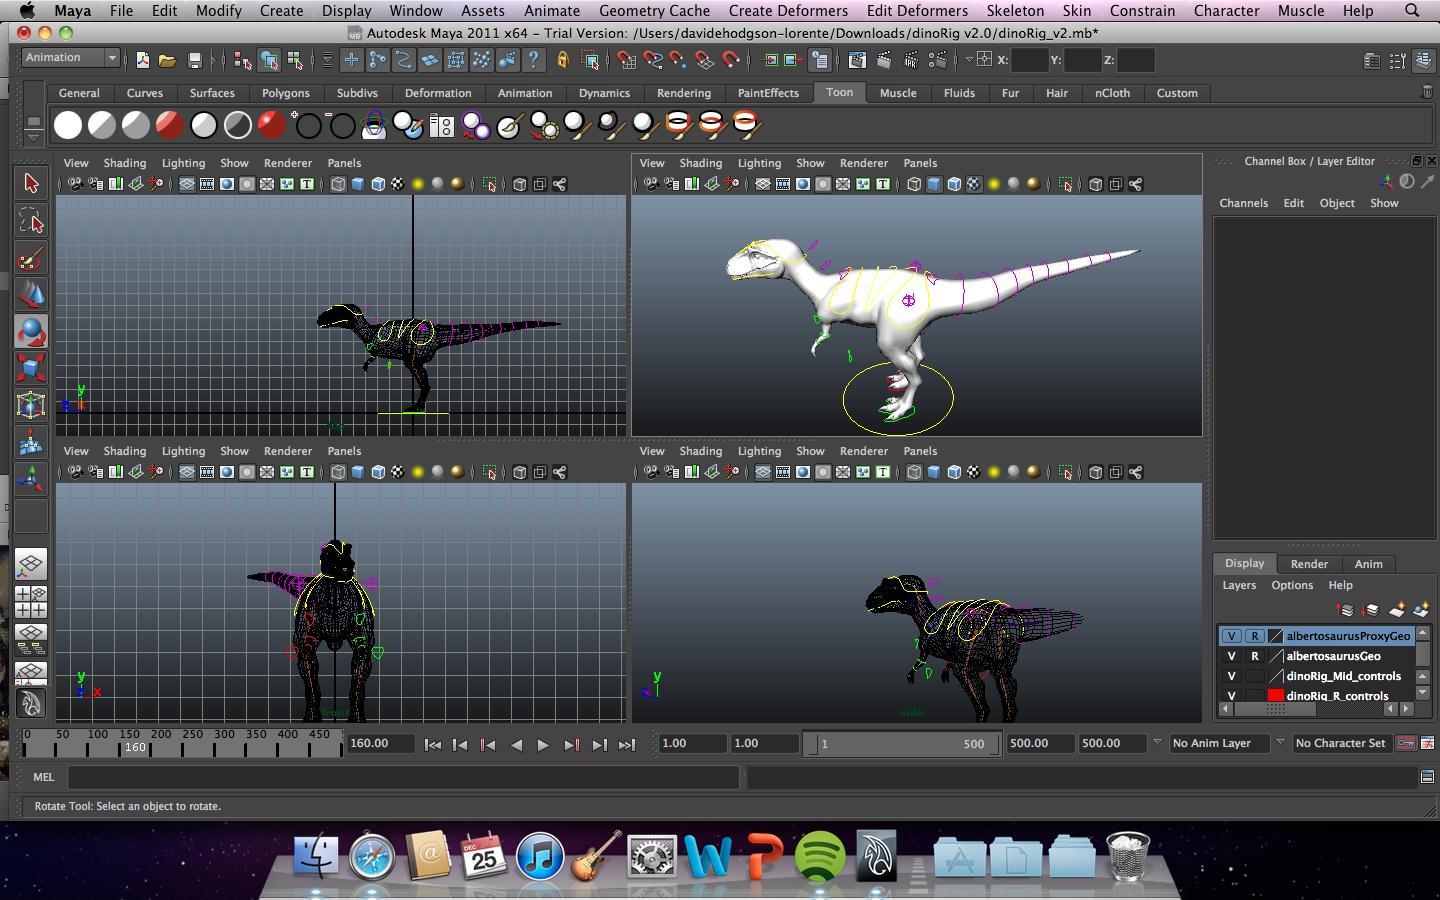Click the auto keyframe key icon
This screenshot has width=1440, height=900.
1405,743
